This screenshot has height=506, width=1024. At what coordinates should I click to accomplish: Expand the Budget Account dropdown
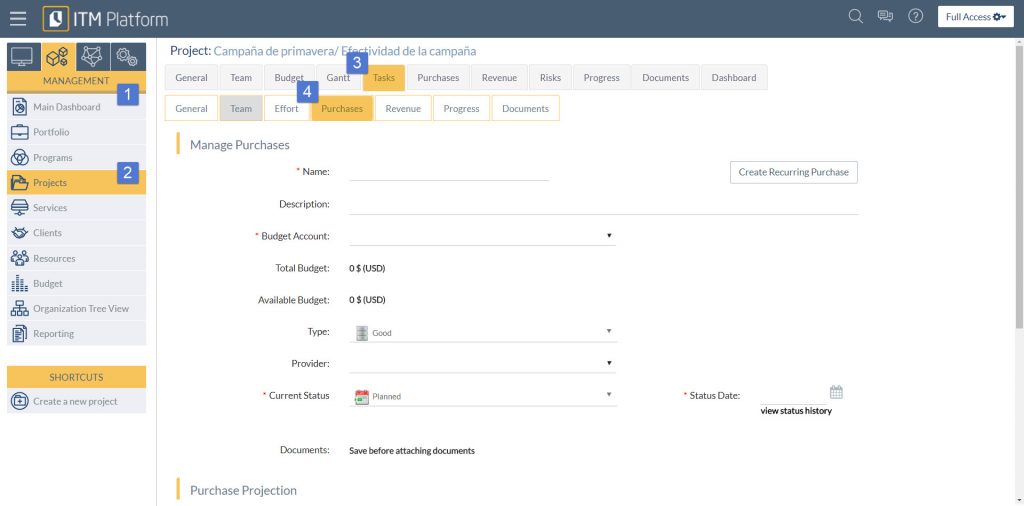coord(482,236)
